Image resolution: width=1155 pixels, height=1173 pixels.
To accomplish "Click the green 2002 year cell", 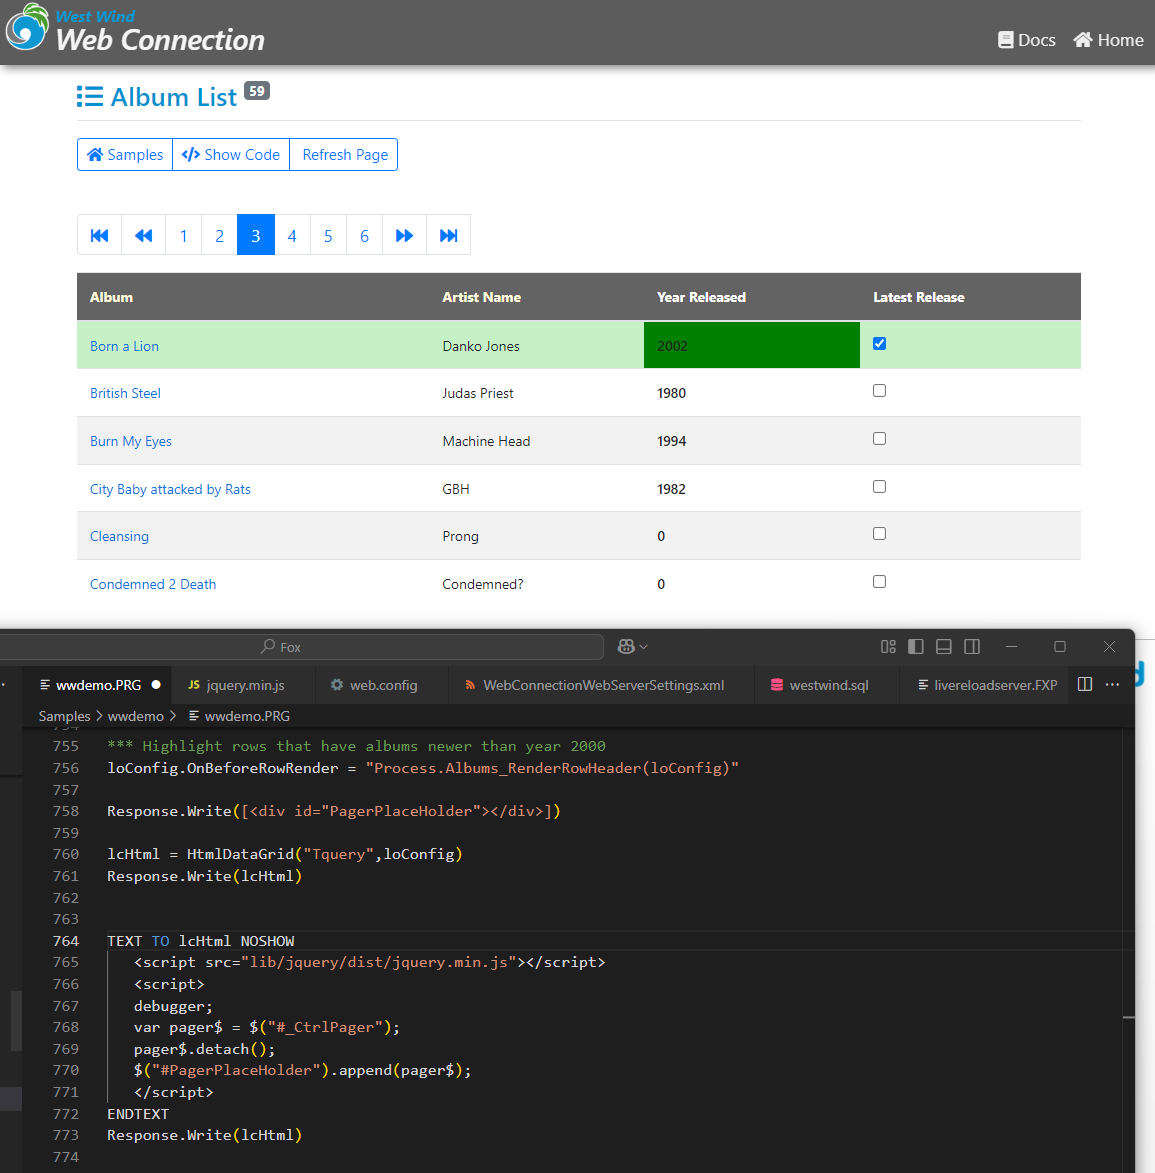I will [x=752, y=345].
